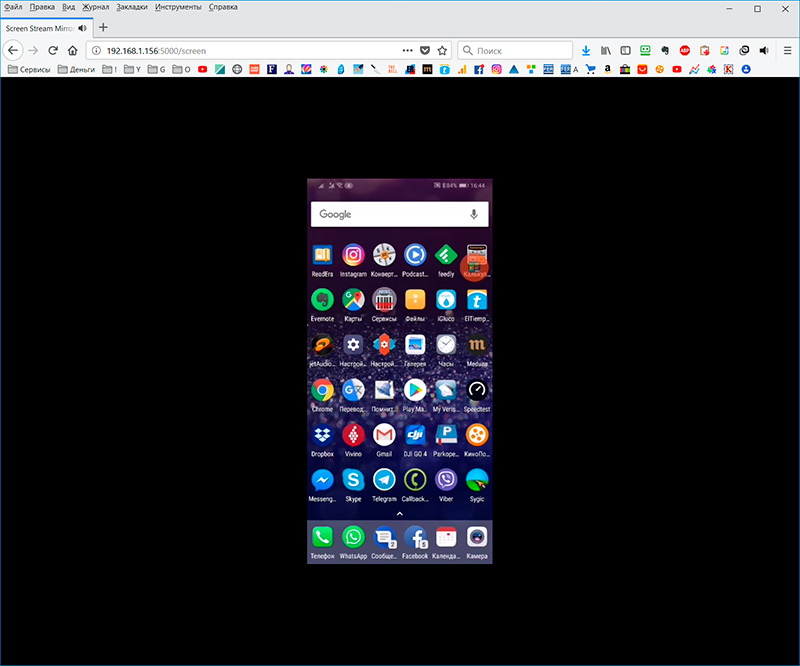The height and width of the screenshot is (666, 800).
Task: Open Dropbox app on the phone
Action: pos(322,435)
